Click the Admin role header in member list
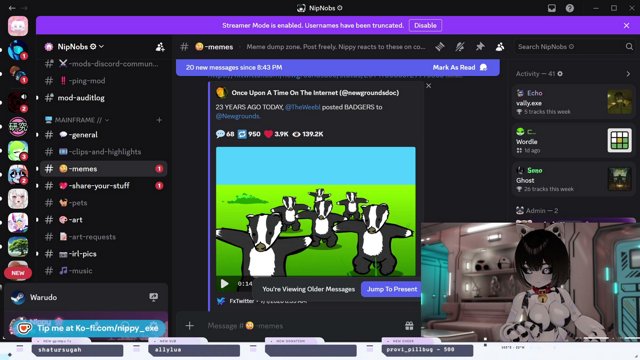Viewport: 640px width, 360px height. (537, 211)
